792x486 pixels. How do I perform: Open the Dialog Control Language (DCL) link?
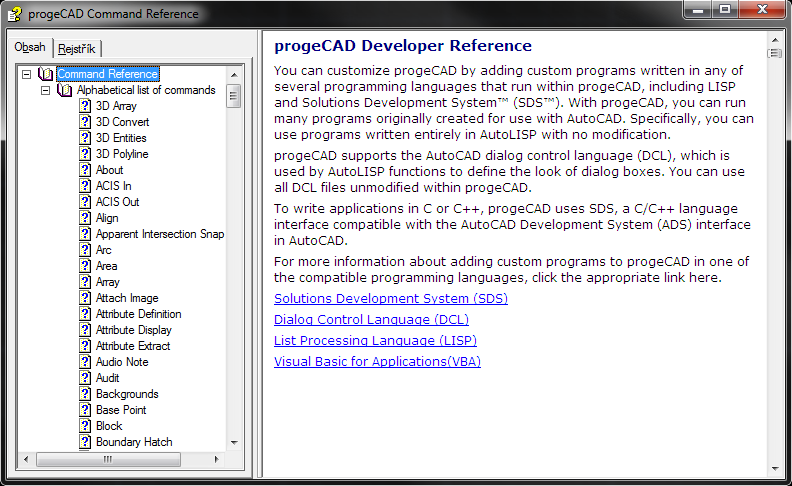[371, 320]
